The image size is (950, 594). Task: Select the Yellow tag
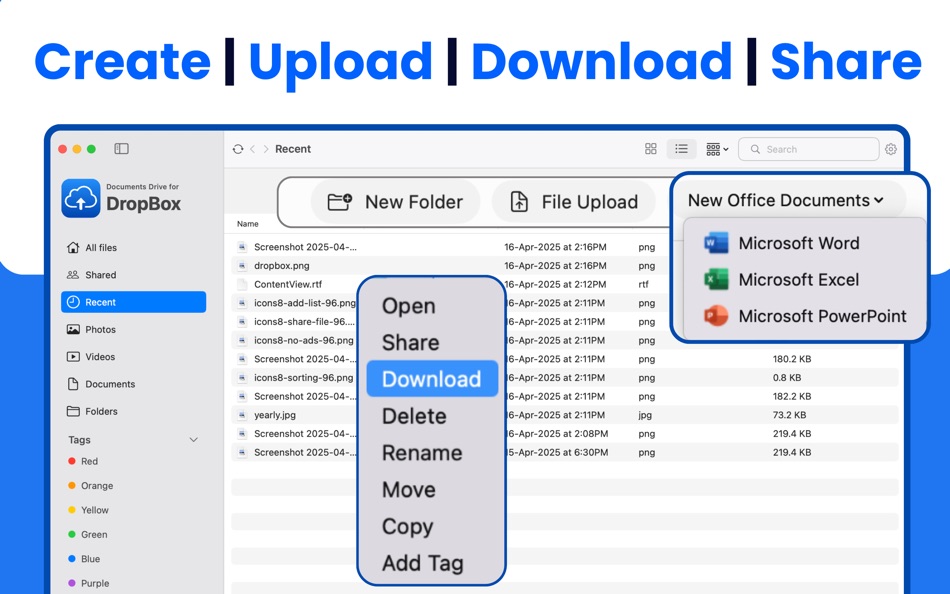tap(88, 510)
